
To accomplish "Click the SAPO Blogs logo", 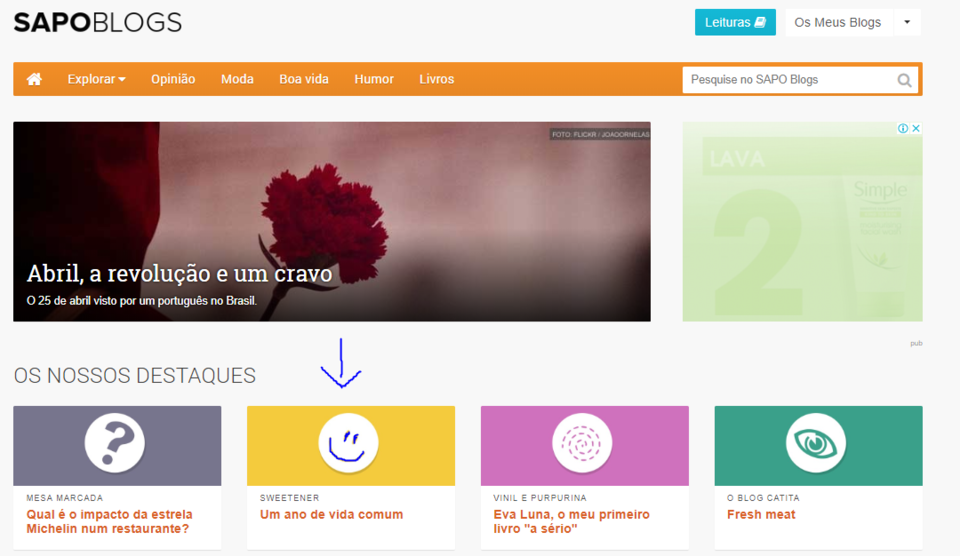I will pyautogui.click(x=98, y=23).
